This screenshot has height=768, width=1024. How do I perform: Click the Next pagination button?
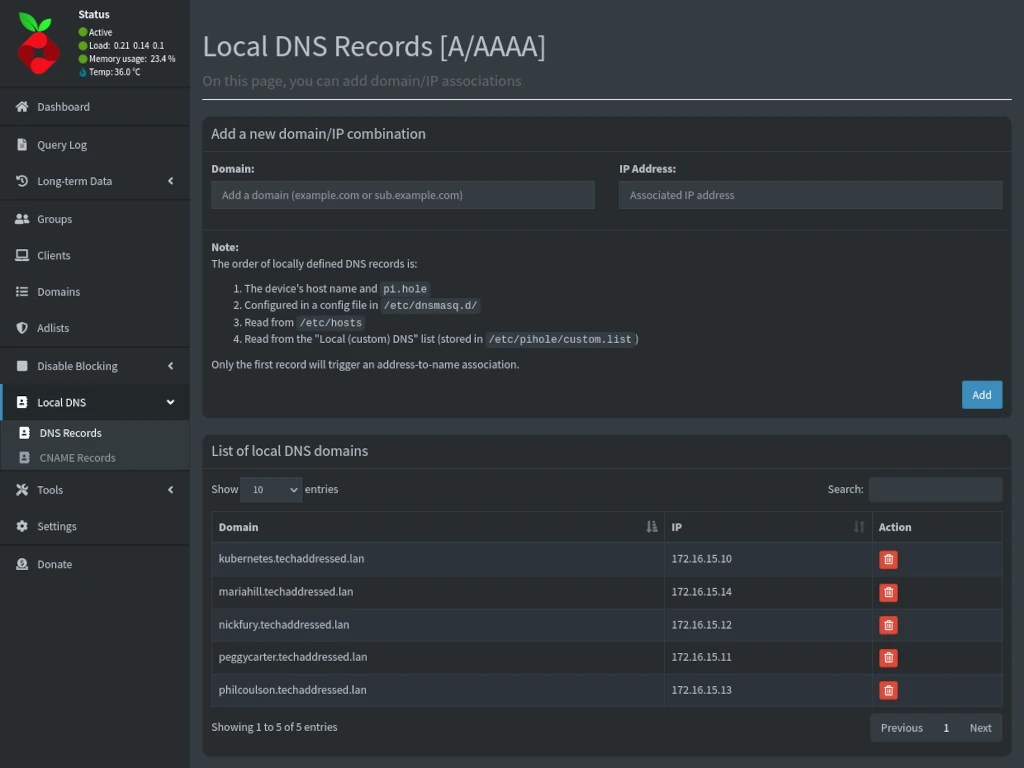(980, 727)
